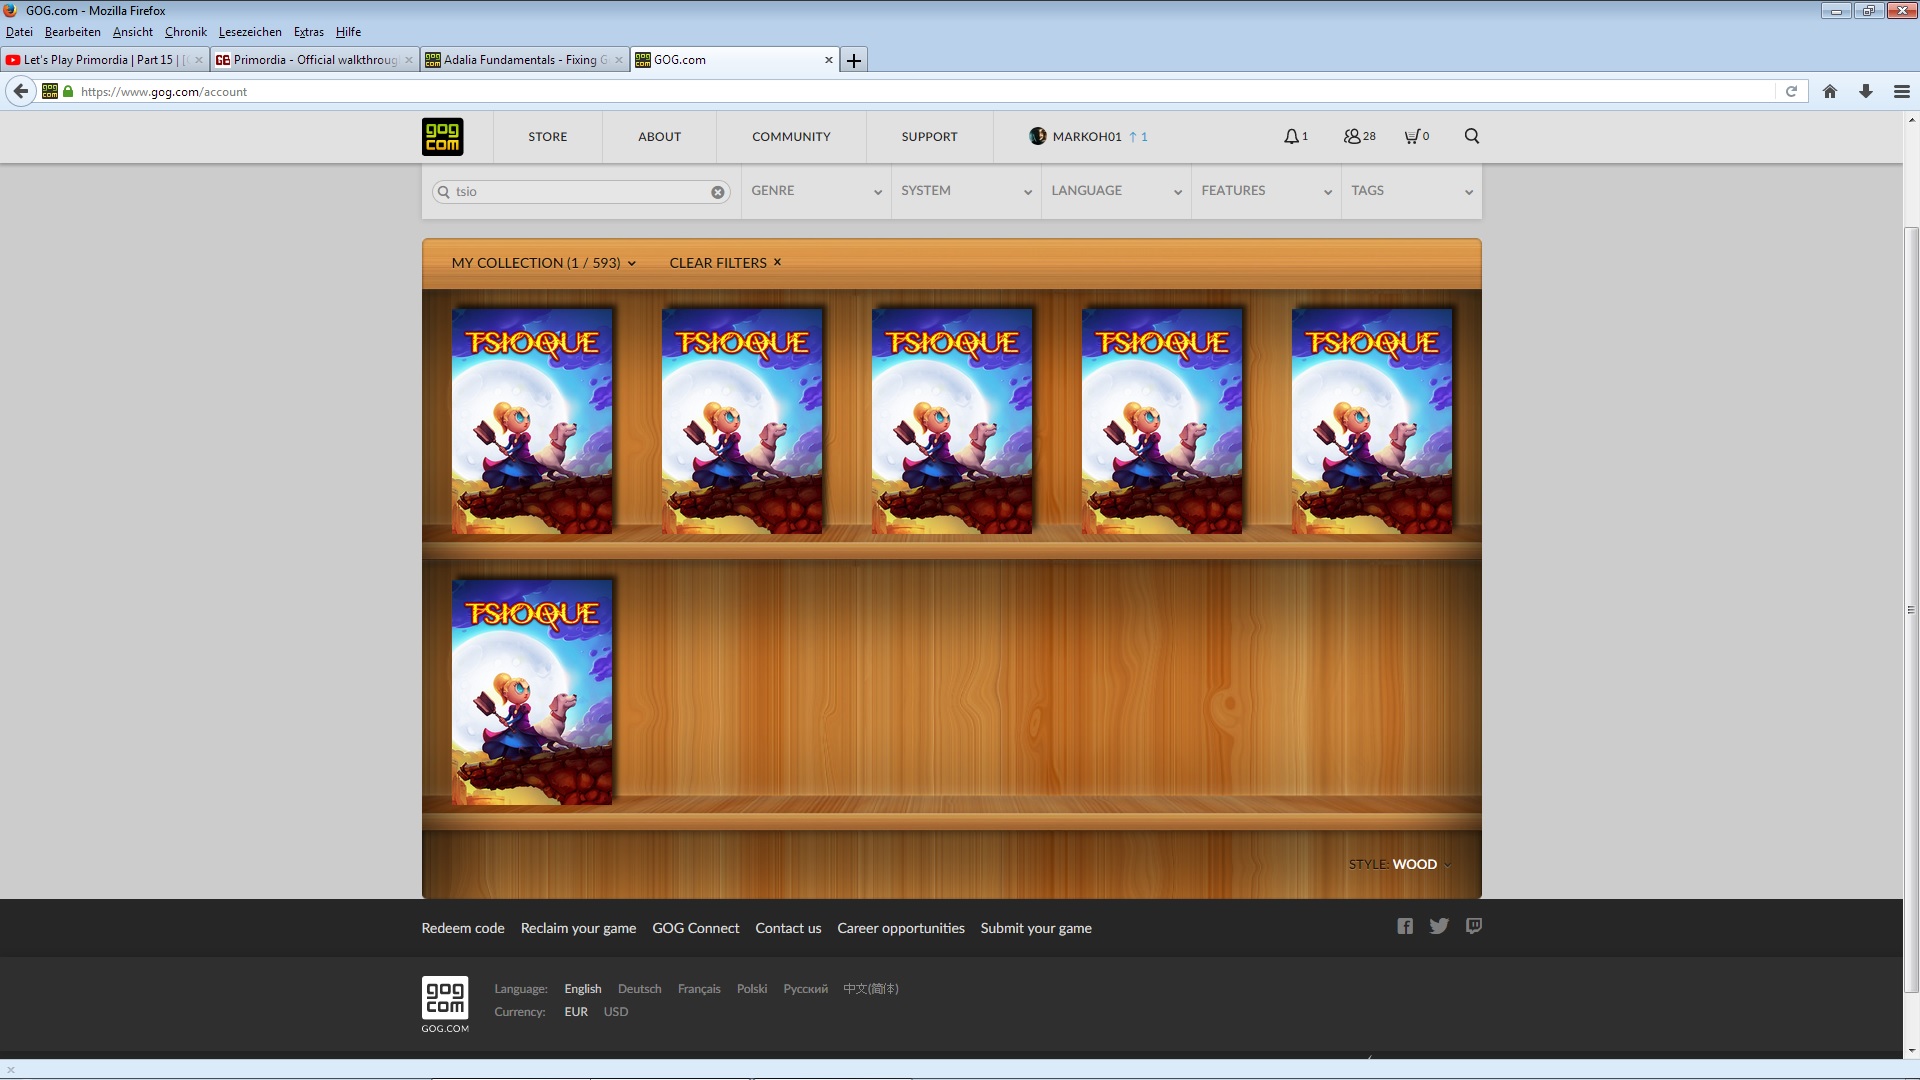Open the Tsioque cover on the second shelf
The image size is (1920, 1080).
pyautogui.click(x=532, y=692)
